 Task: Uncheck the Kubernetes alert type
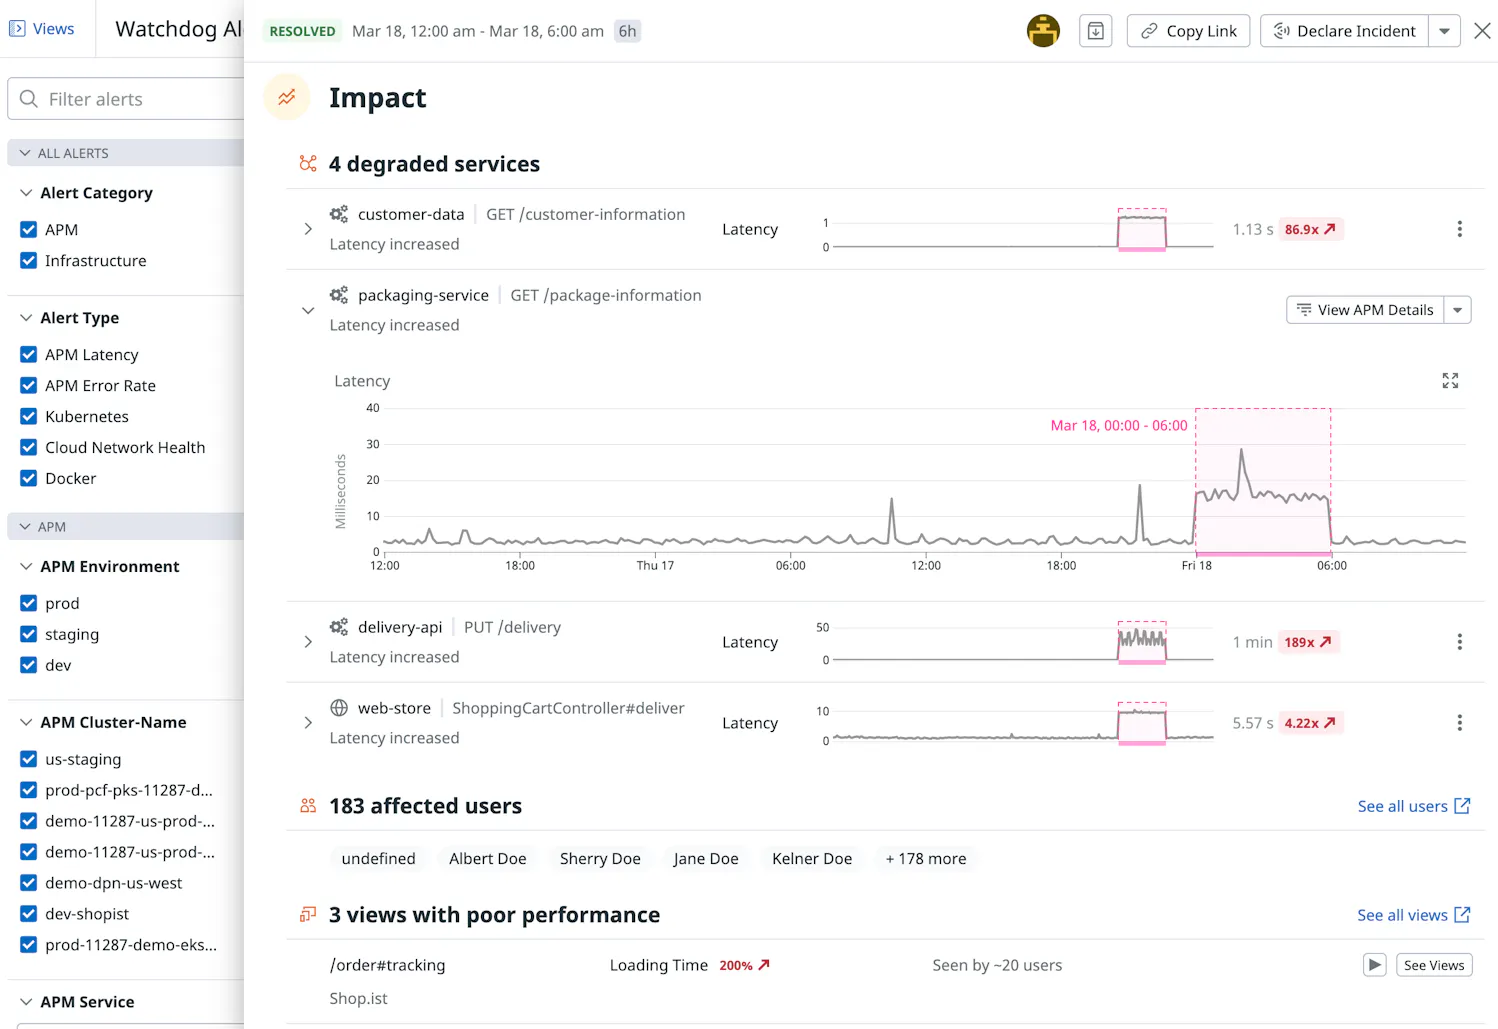tap(28, 416)
